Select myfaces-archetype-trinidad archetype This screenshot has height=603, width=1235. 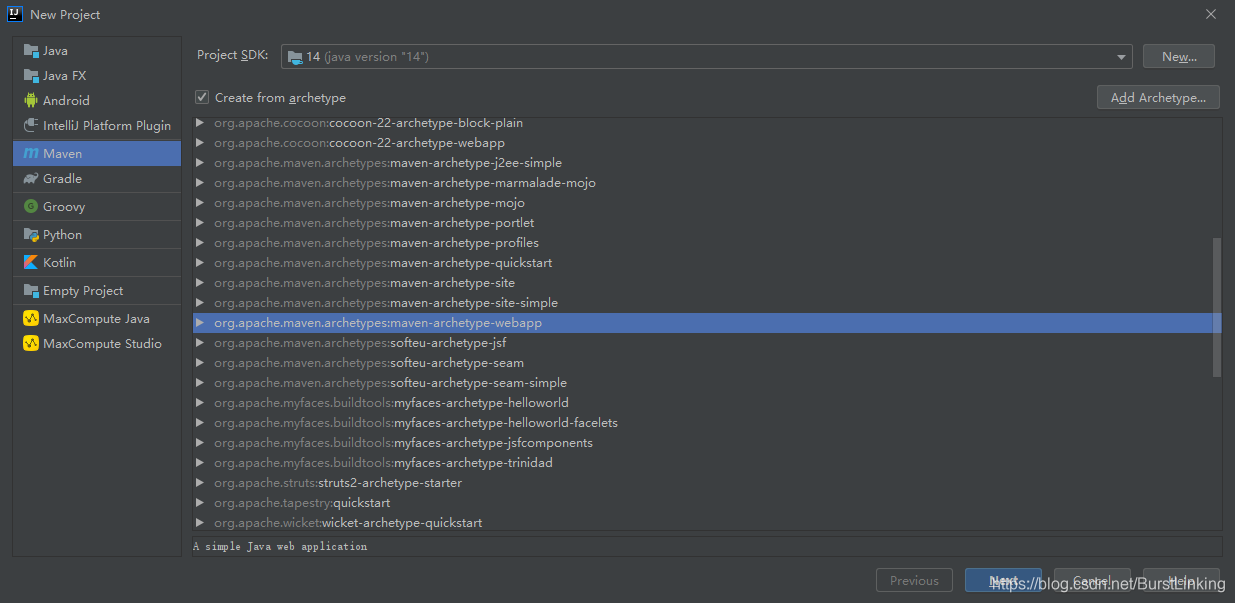tap(702, 463)
